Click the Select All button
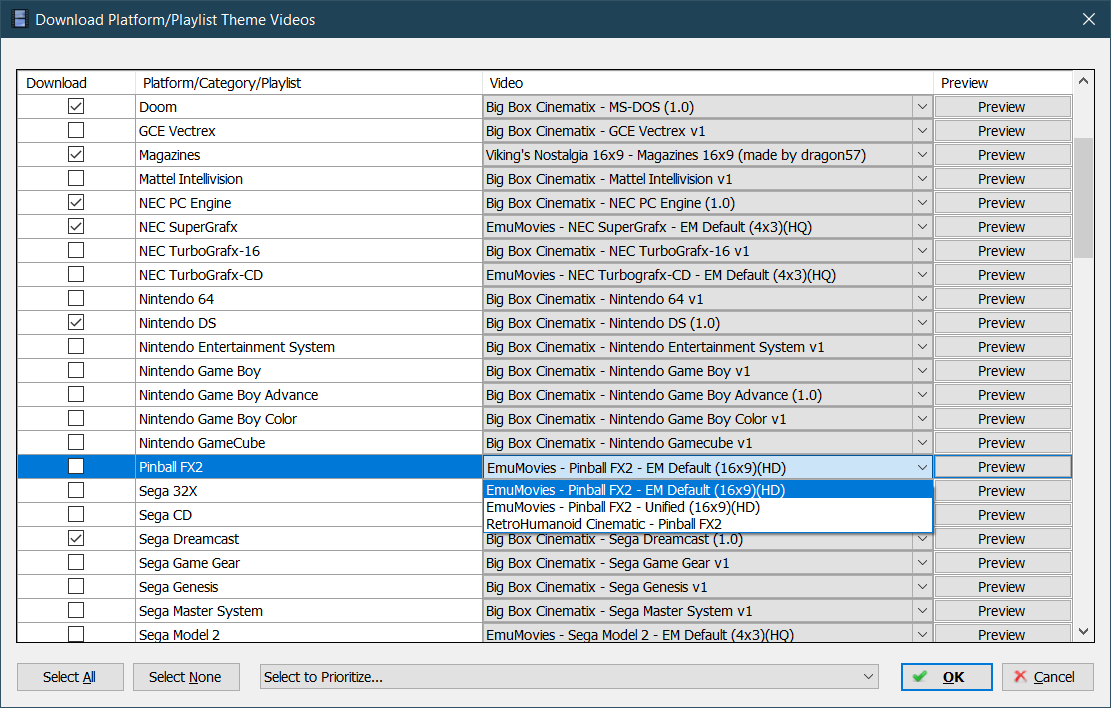This screenshot has width=1111, height=708. click(x=70, y=677)
